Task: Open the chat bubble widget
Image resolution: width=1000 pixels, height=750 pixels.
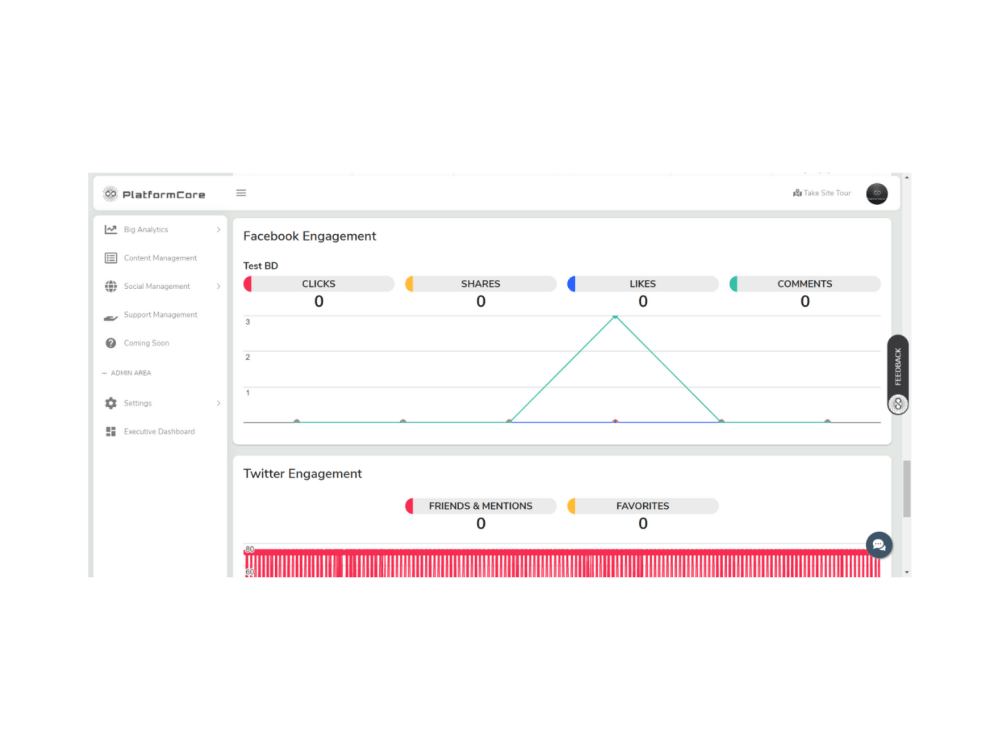Action: 879,545
